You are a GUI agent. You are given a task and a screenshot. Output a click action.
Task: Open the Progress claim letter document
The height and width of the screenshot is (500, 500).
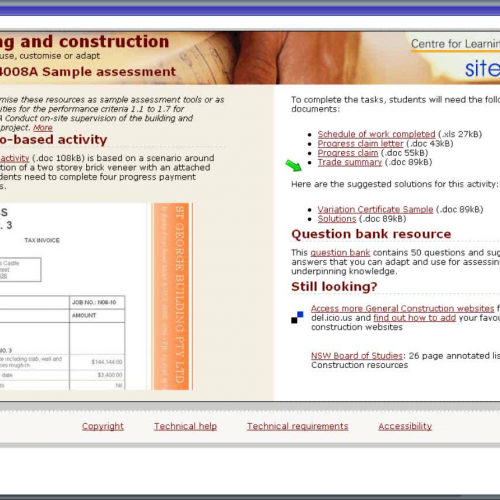coord(360,143)
